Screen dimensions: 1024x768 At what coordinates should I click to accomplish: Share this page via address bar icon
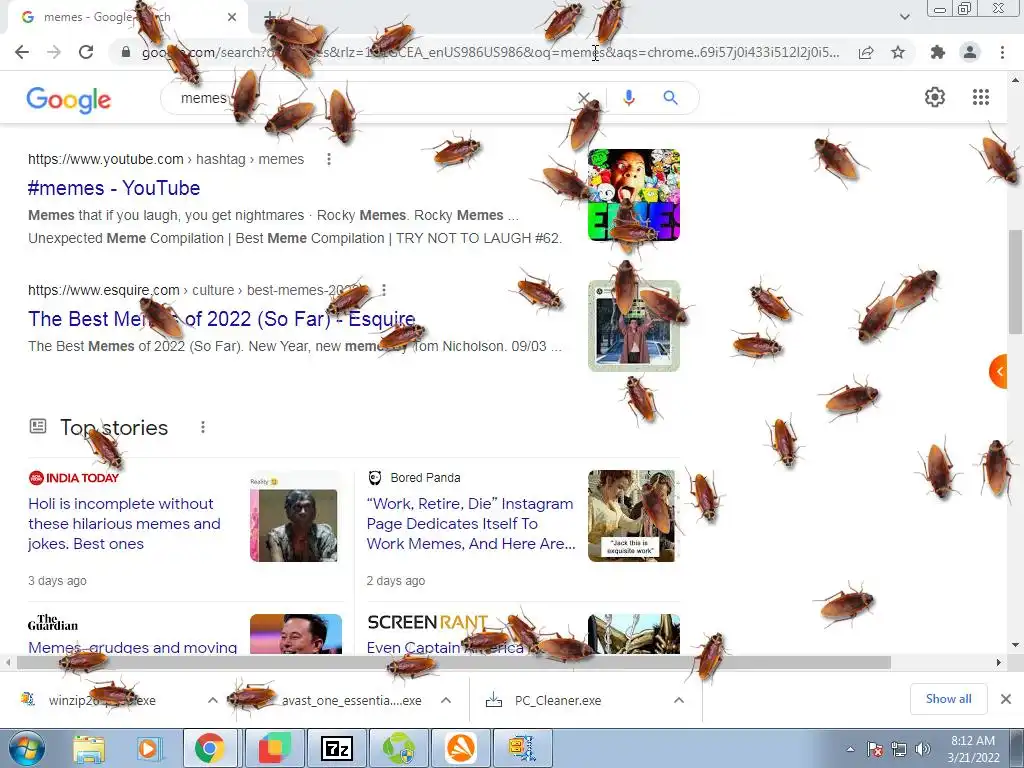[x=866, y=52]
